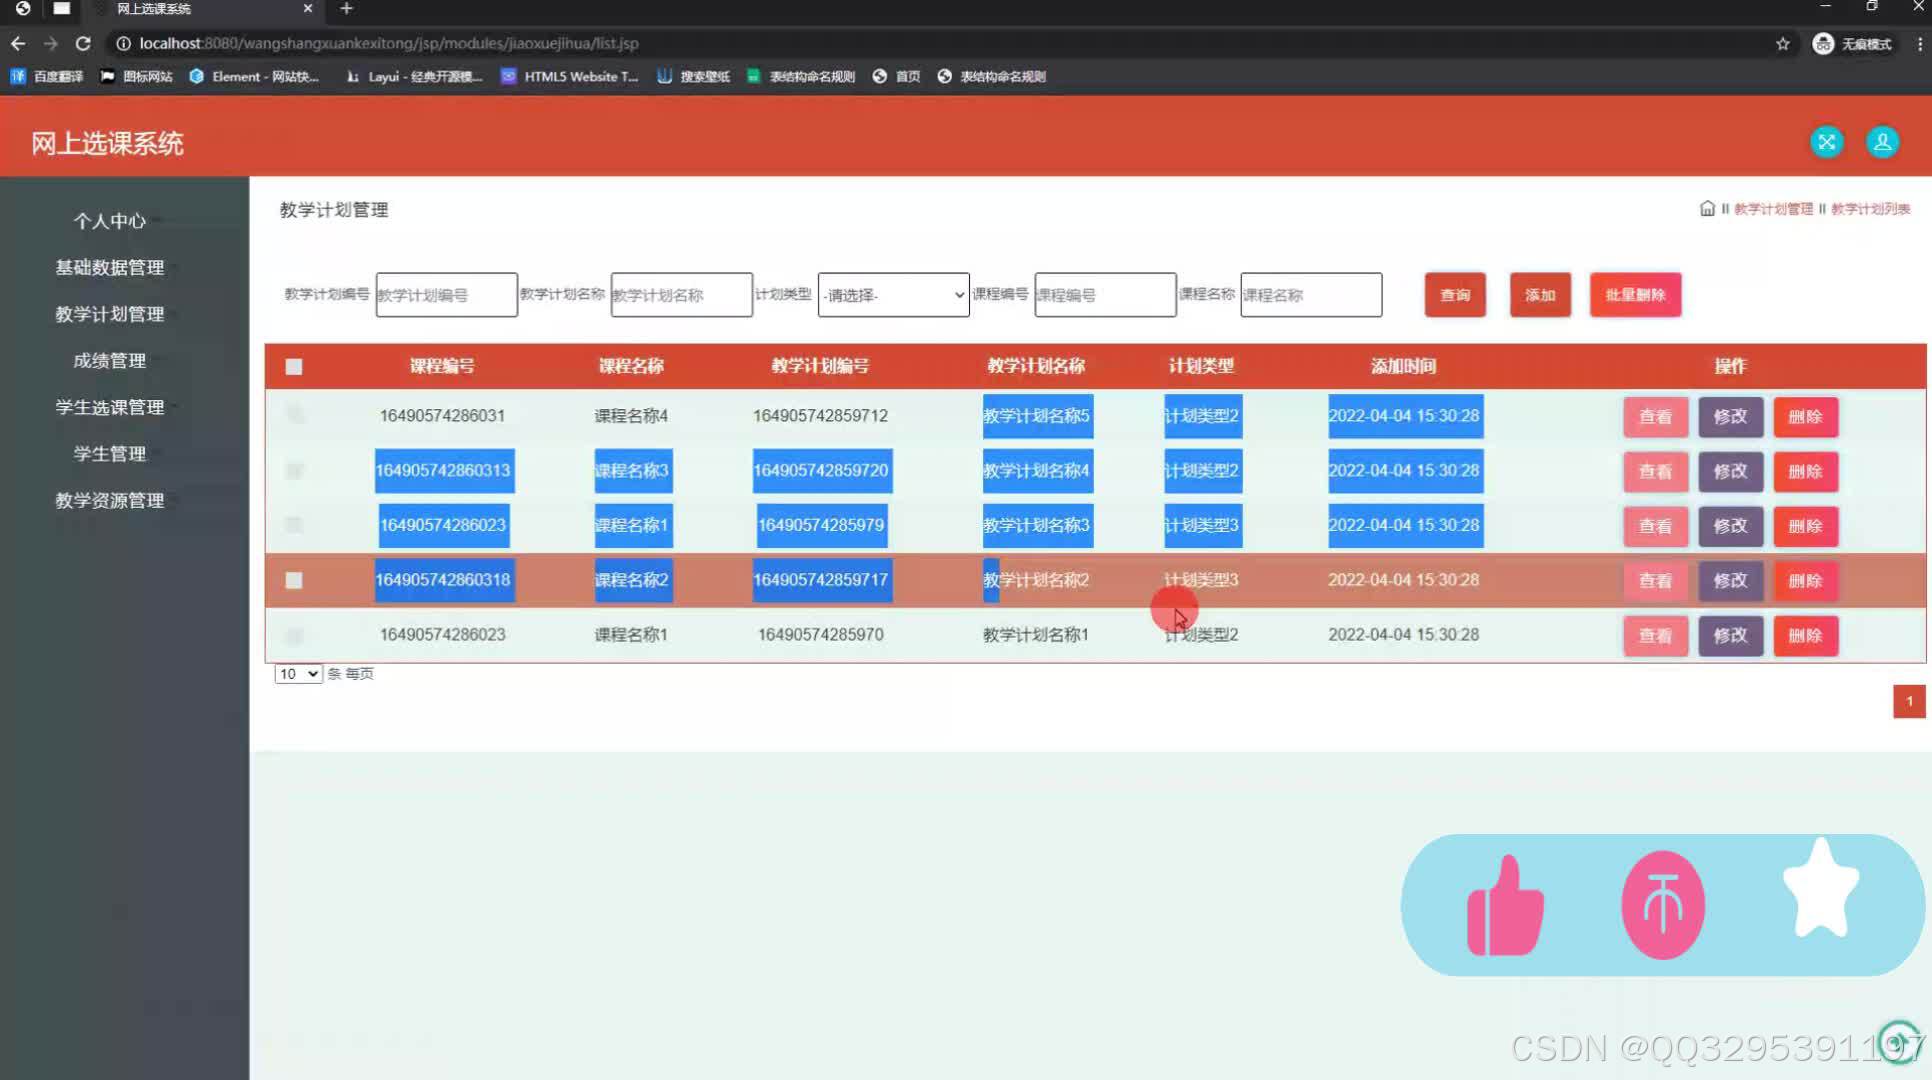The image size is (1932, 1080).
Task: Click cell 164905742859712
Action: [820, 415]
